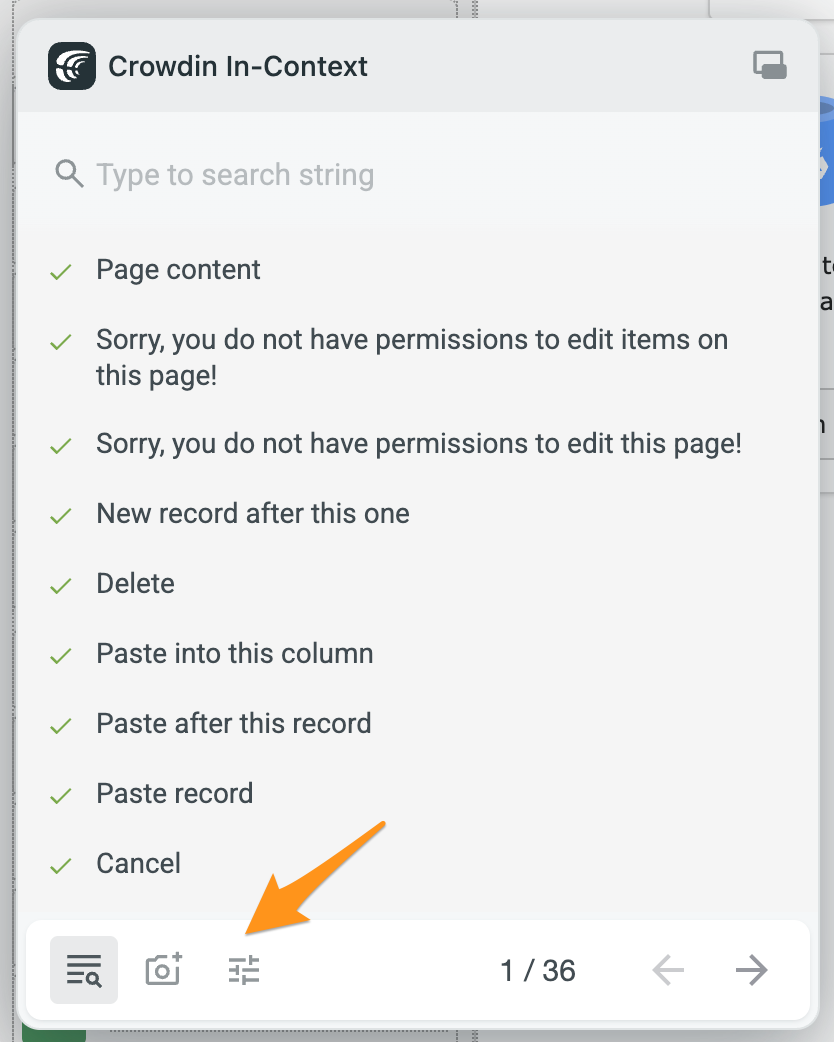The height and width of the screenshot is (1042, 834).
Task: Click in the search string field
Action: pyautogui.click(x=400, y=175)
